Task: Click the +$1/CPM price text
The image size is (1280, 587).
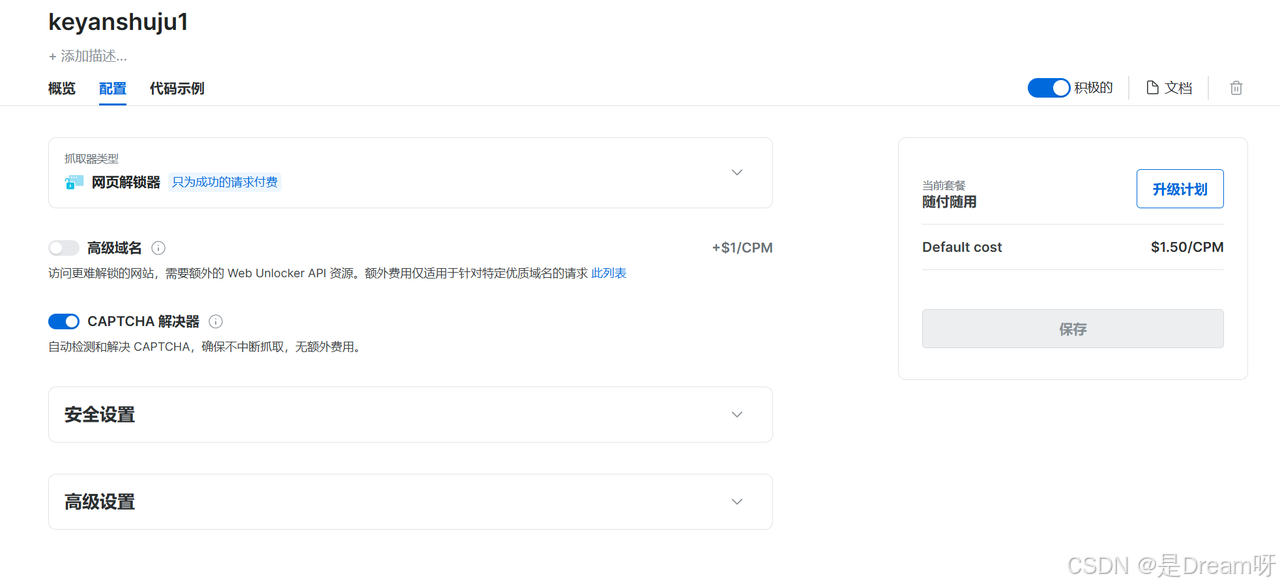Action: tap(742, 248)
